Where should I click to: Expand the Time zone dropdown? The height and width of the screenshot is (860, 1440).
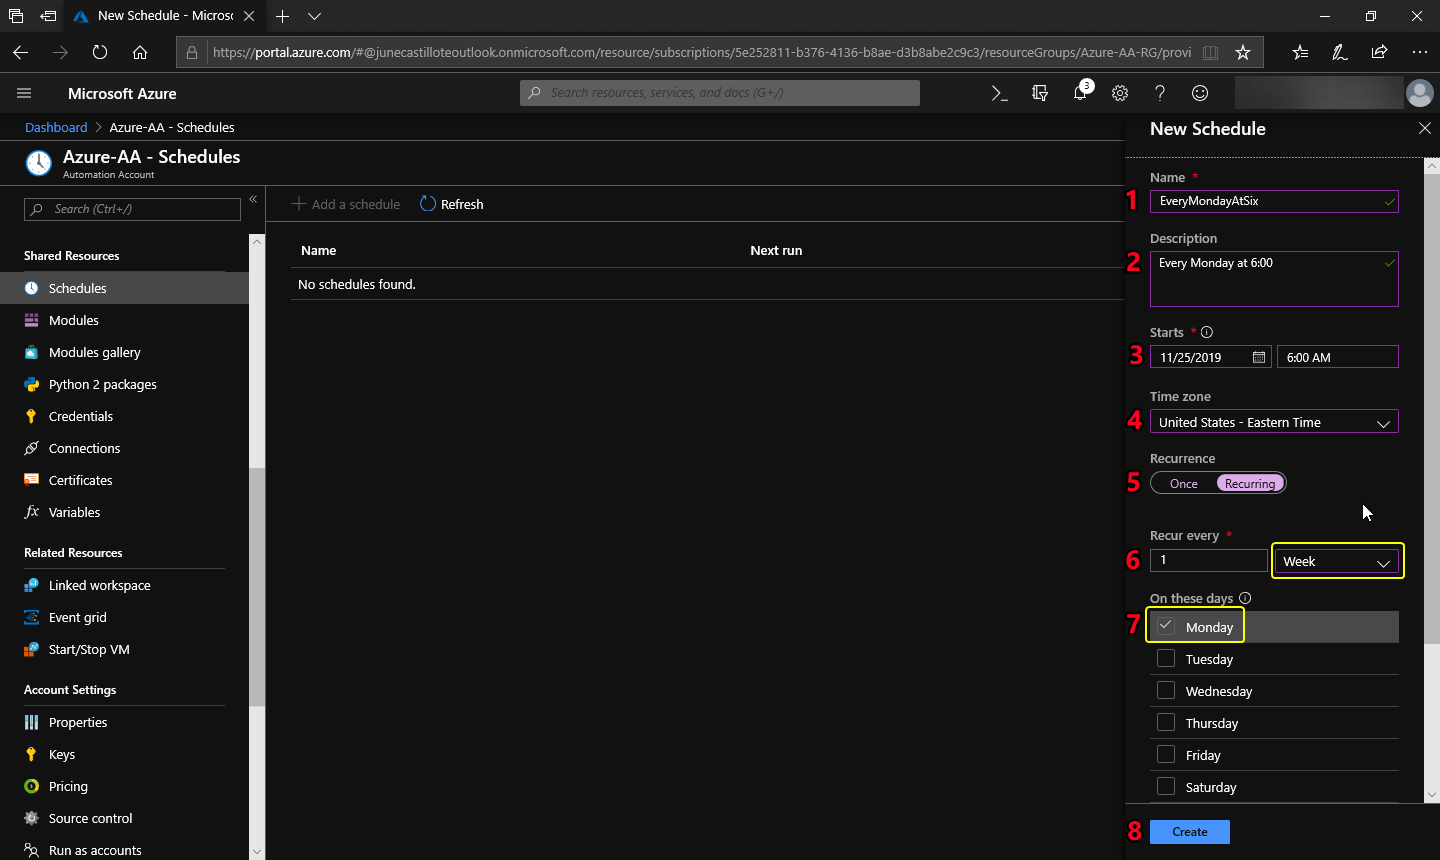[x=1273, y=423]
